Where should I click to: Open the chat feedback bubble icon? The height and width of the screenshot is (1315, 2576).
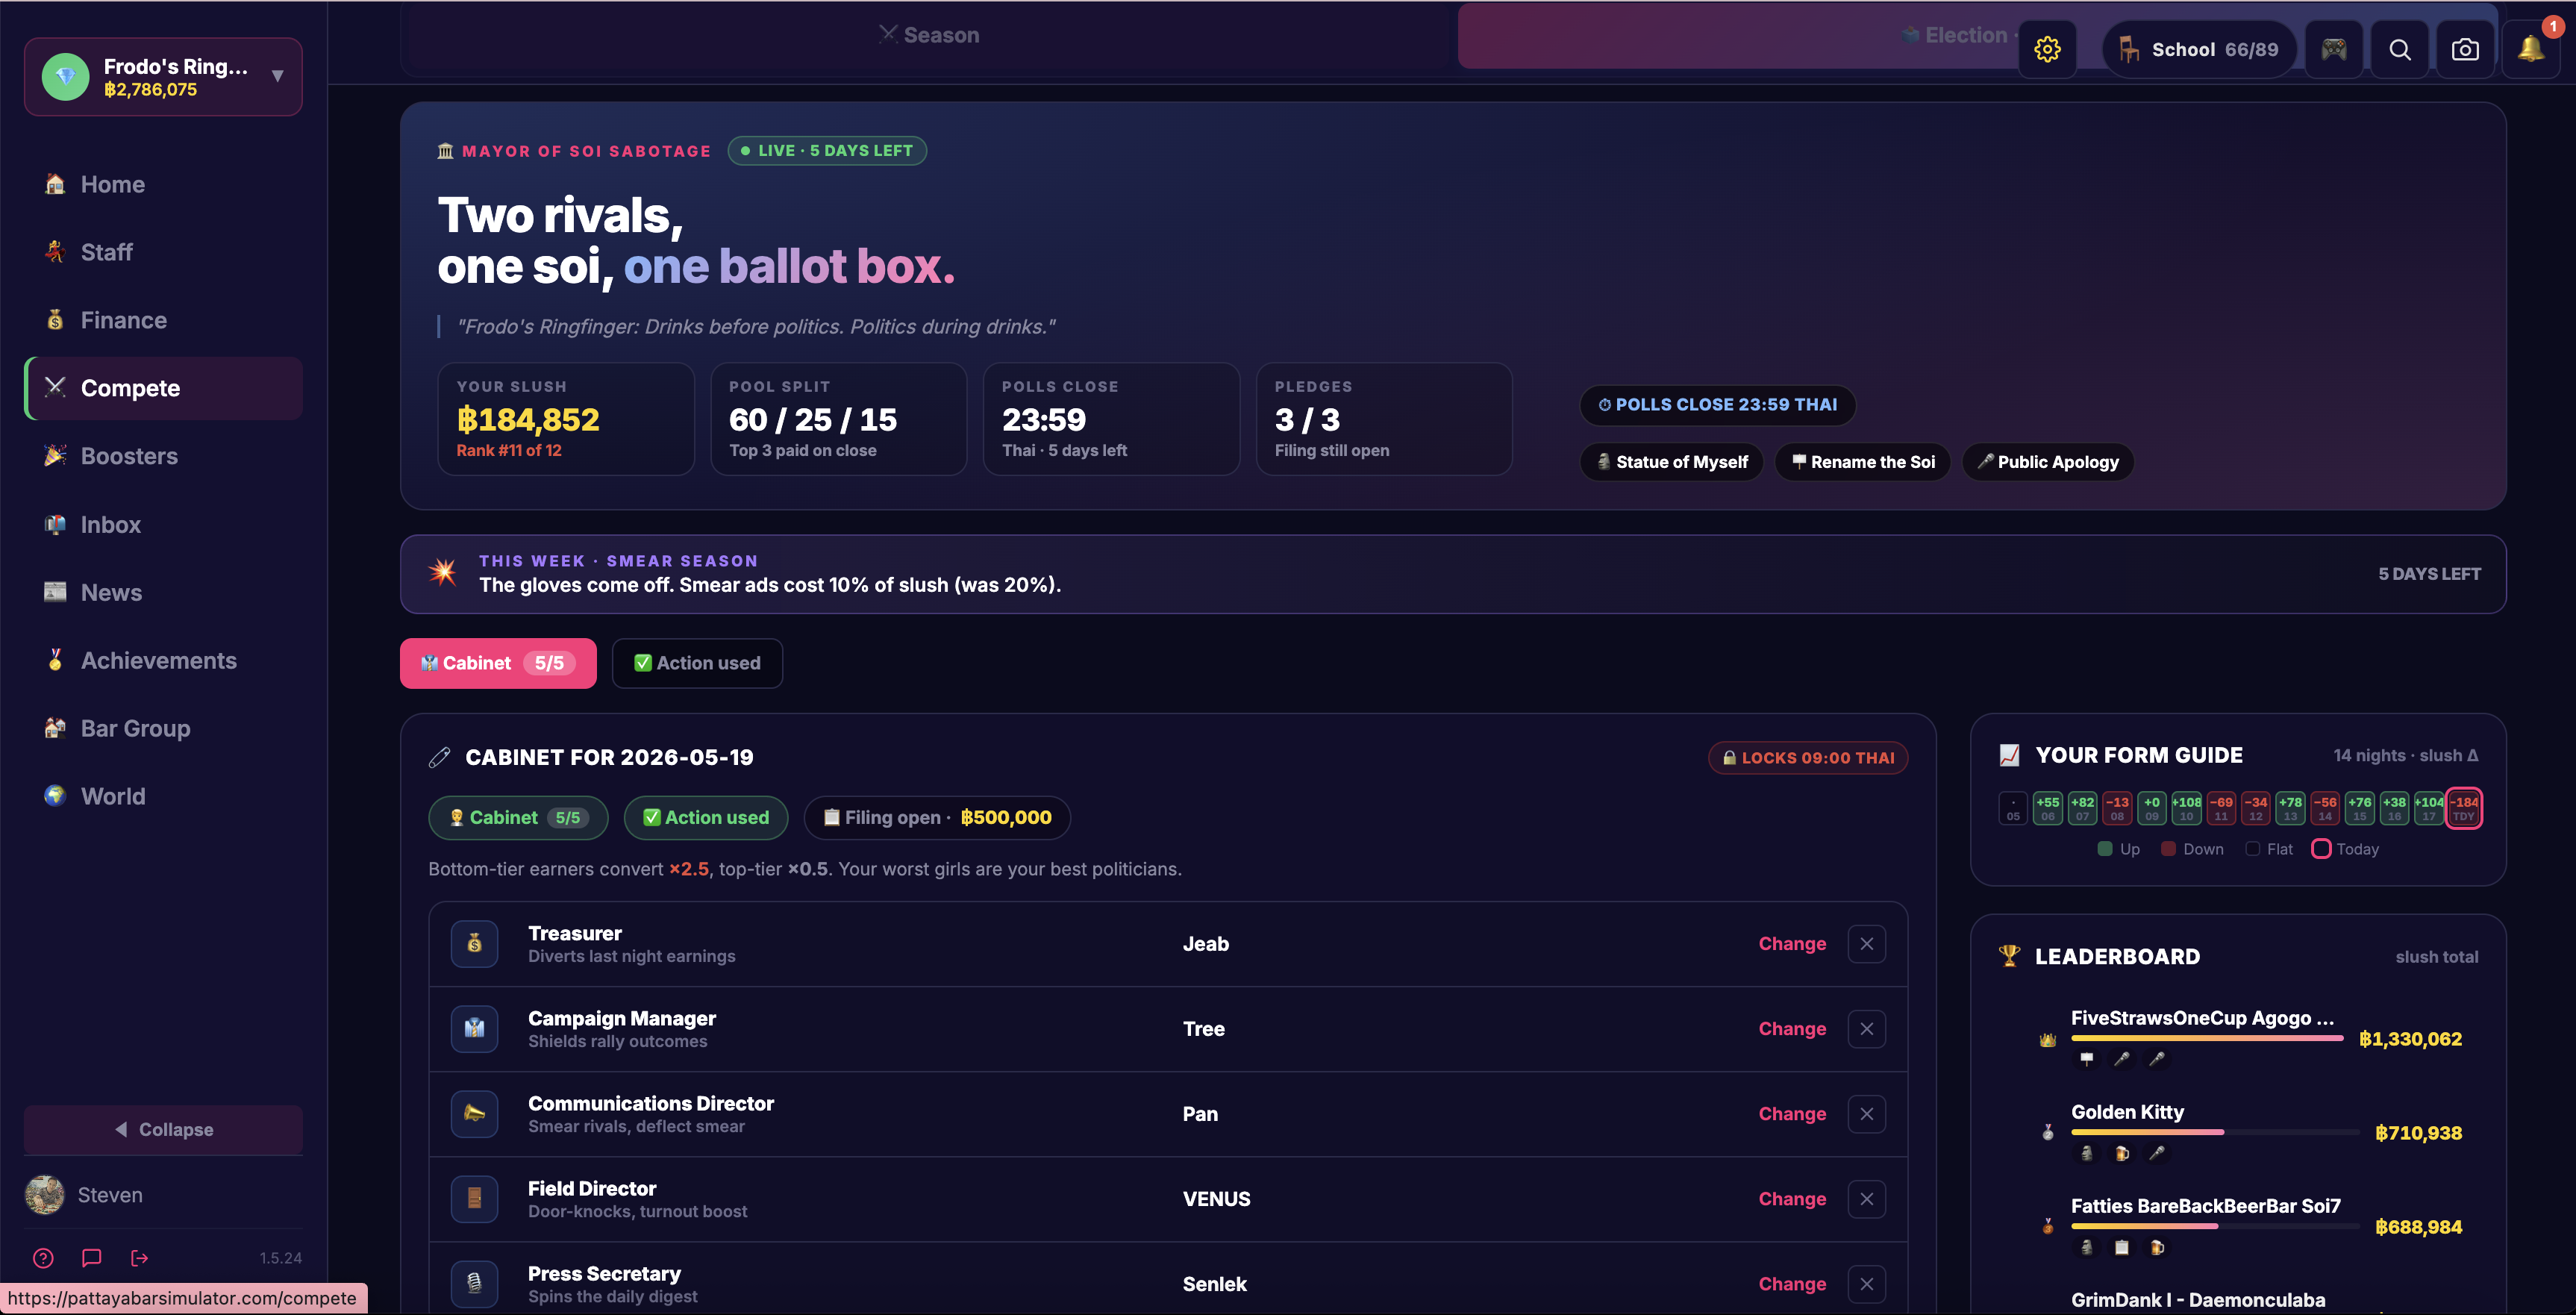pyautogui.click(x=91, y=1258)
